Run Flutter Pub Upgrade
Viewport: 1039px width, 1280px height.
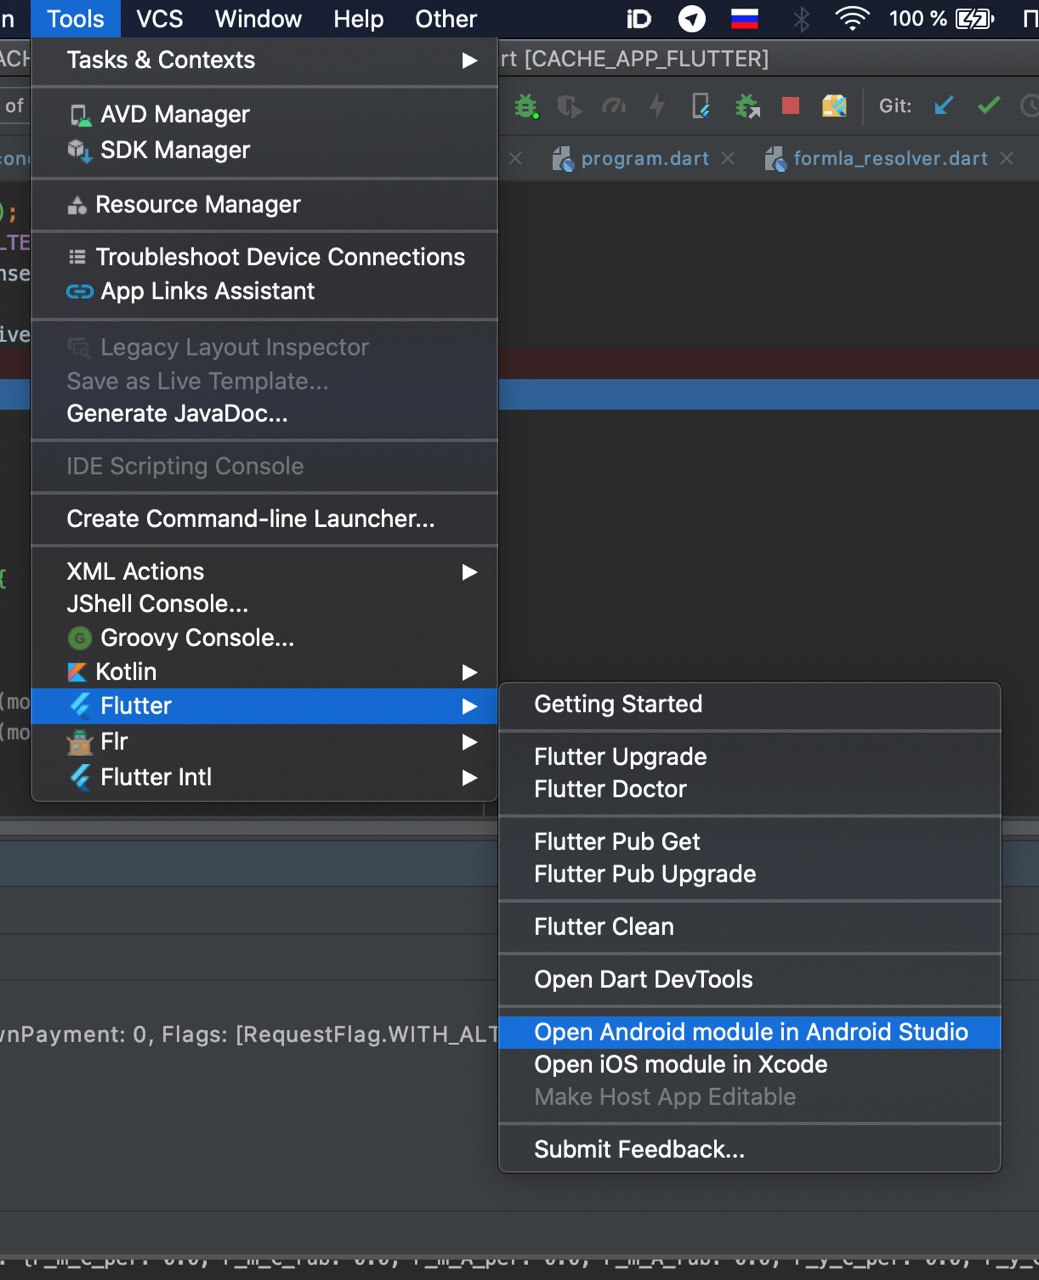(750, 874)
